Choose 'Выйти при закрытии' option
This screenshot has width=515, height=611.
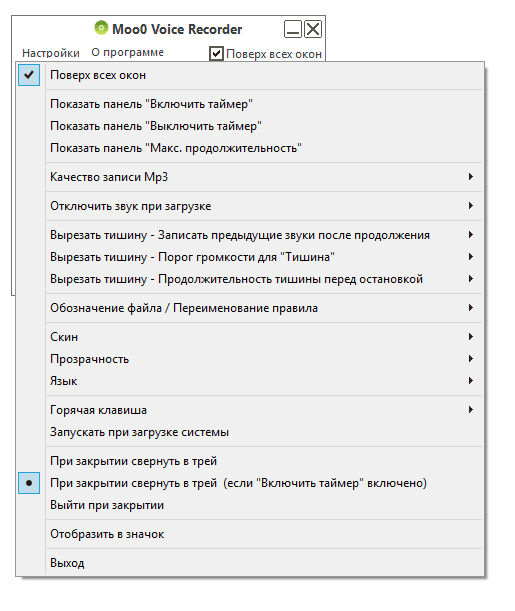(250, 505)
